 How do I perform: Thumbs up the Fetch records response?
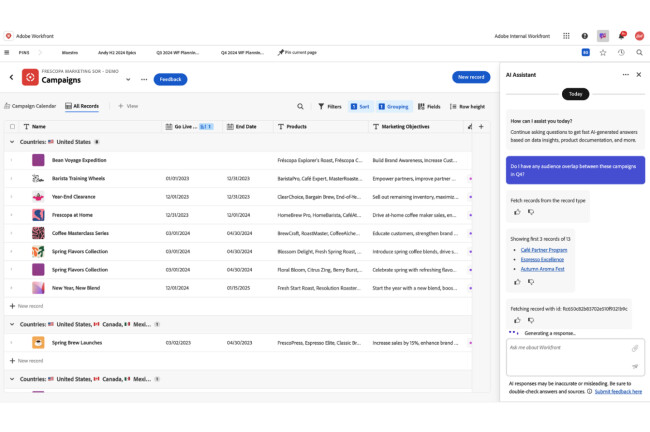[517, 212]
